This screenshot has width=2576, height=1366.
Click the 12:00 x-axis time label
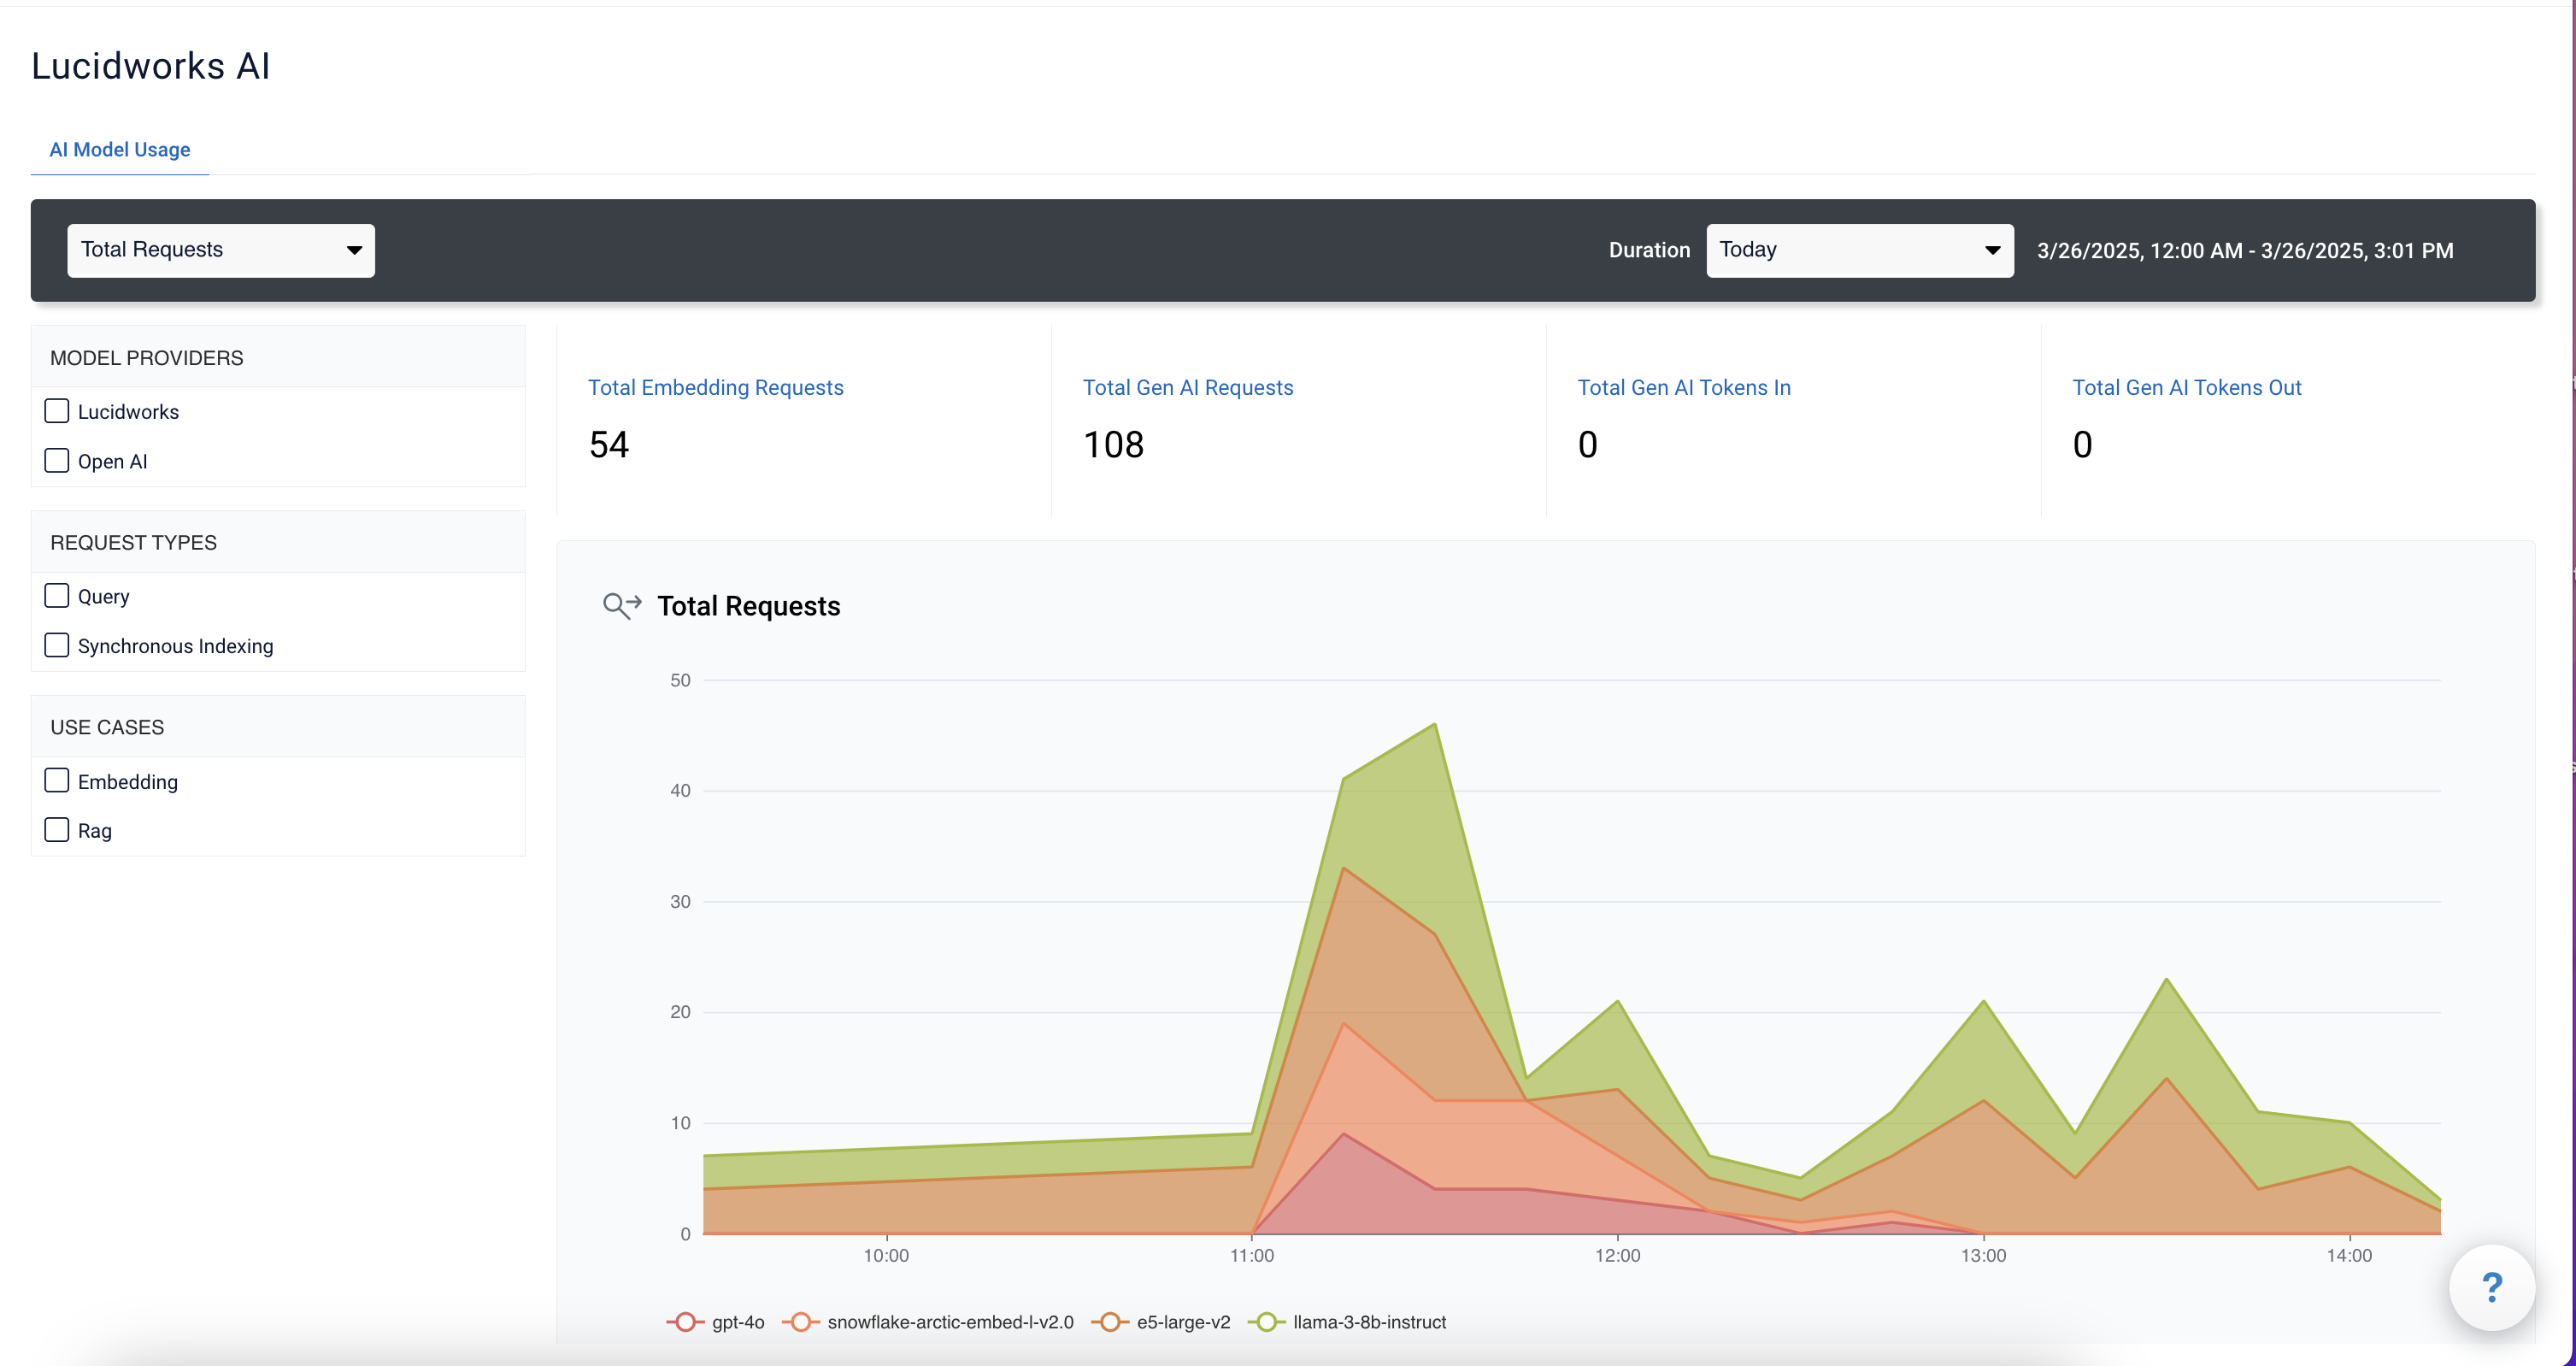[1618, 1255]
